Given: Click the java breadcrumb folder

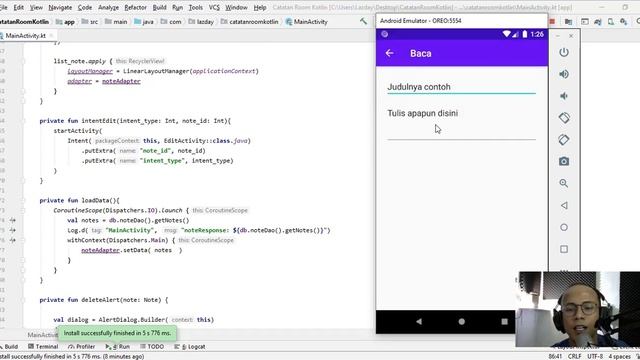Looking at the screenshot, I should point(144,22).
